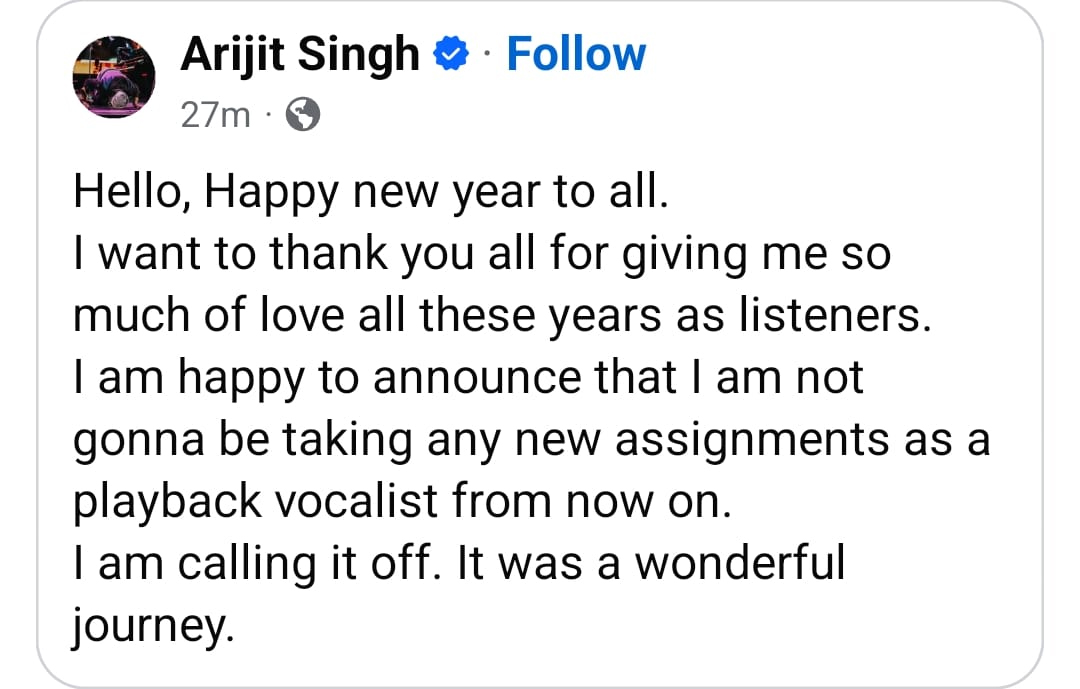Click the "I am happy to announce" line
Screen dimensions: 1080x689
click(x=468, y=378)
